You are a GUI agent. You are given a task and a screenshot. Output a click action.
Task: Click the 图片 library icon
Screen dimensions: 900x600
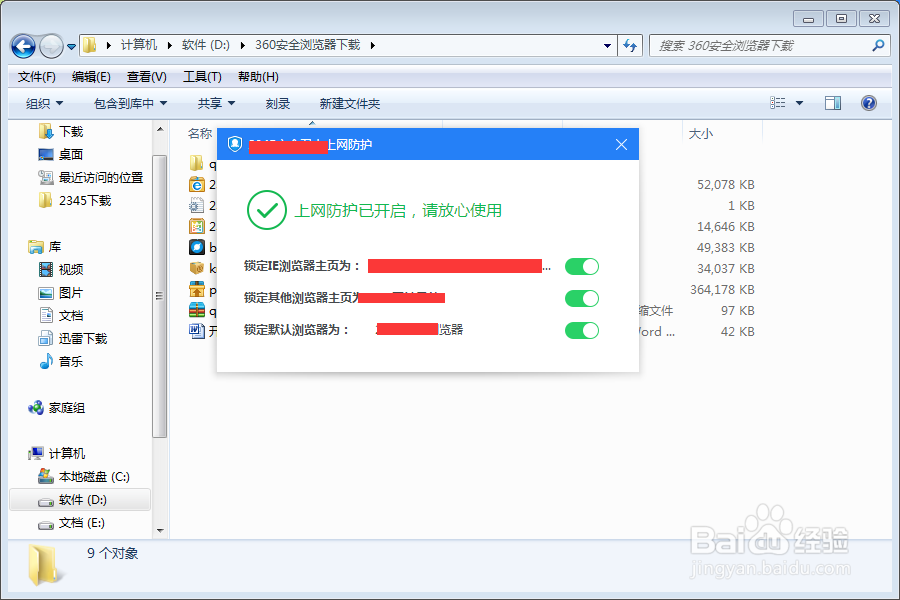tap(46, 293)
